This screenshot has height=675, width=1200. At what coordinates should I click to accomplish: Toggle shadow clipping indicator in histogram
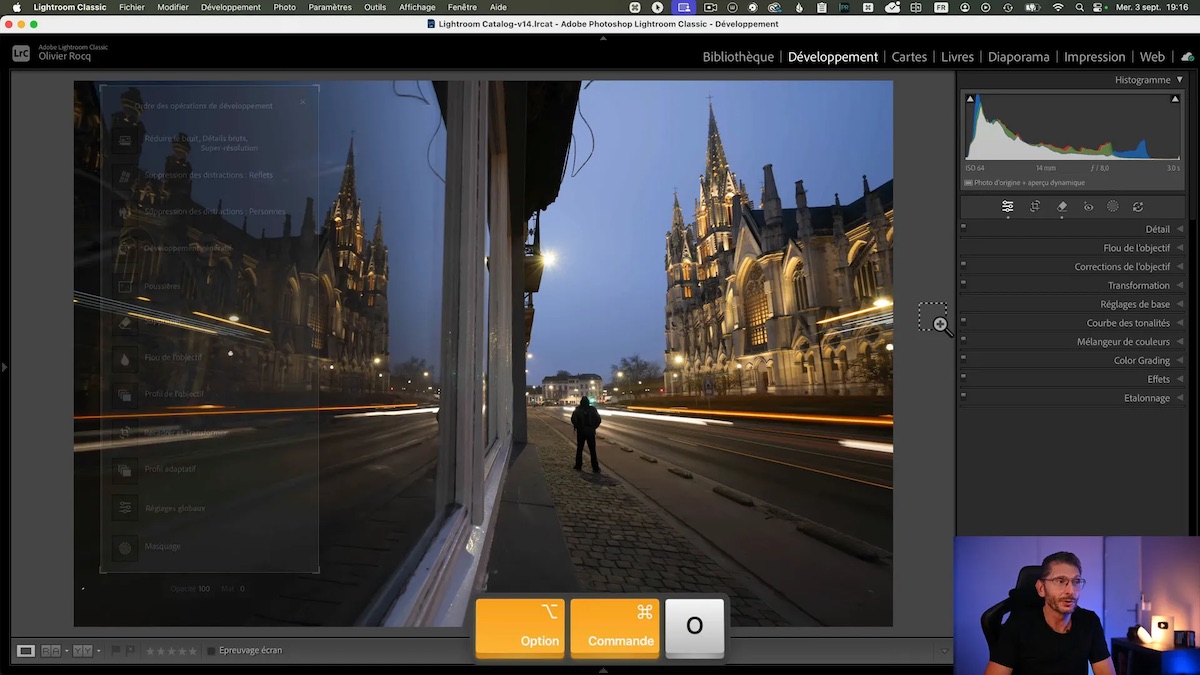[x=969, y=99]
